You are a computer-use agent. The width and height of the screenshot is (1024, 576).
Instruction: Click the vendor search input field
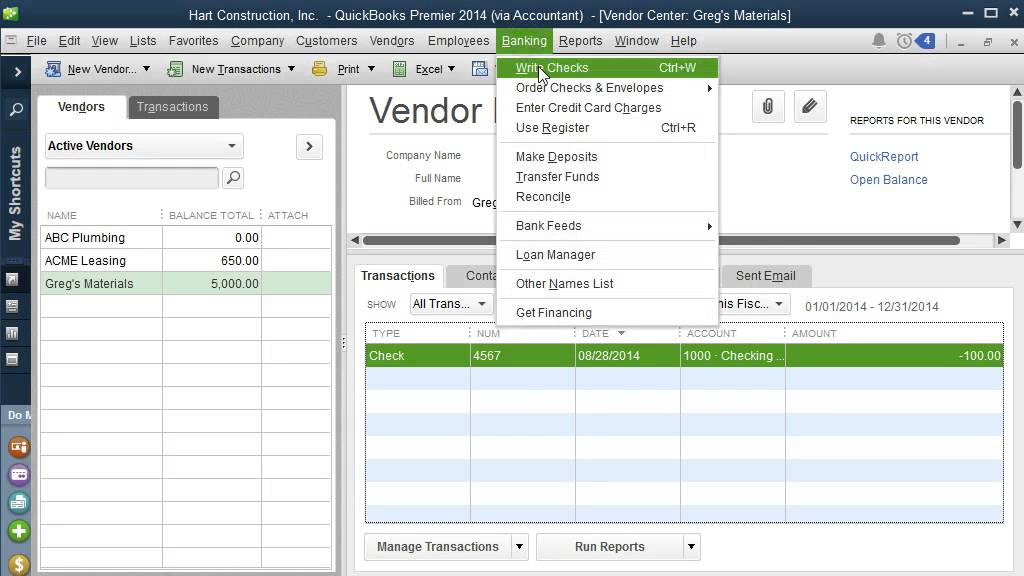(132, 178)
